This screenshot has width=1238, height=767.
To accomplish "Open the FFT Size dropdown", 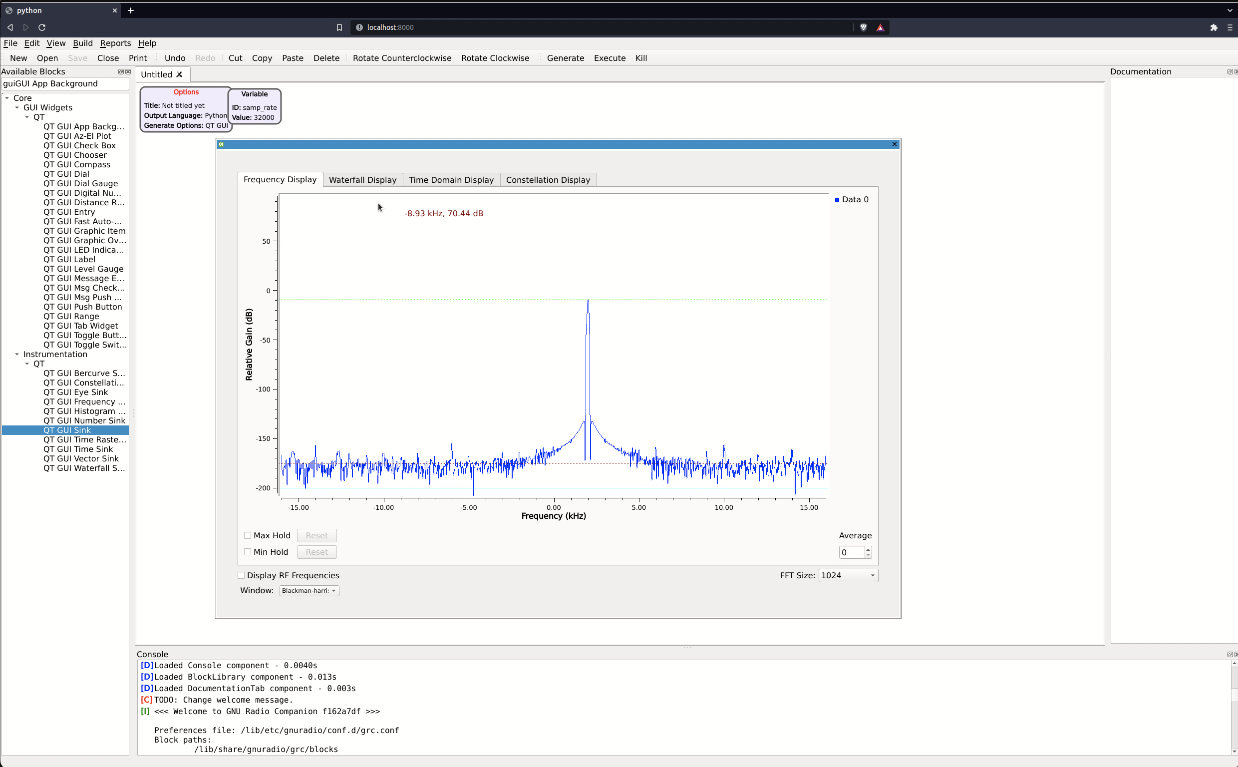I will [847, 574].
